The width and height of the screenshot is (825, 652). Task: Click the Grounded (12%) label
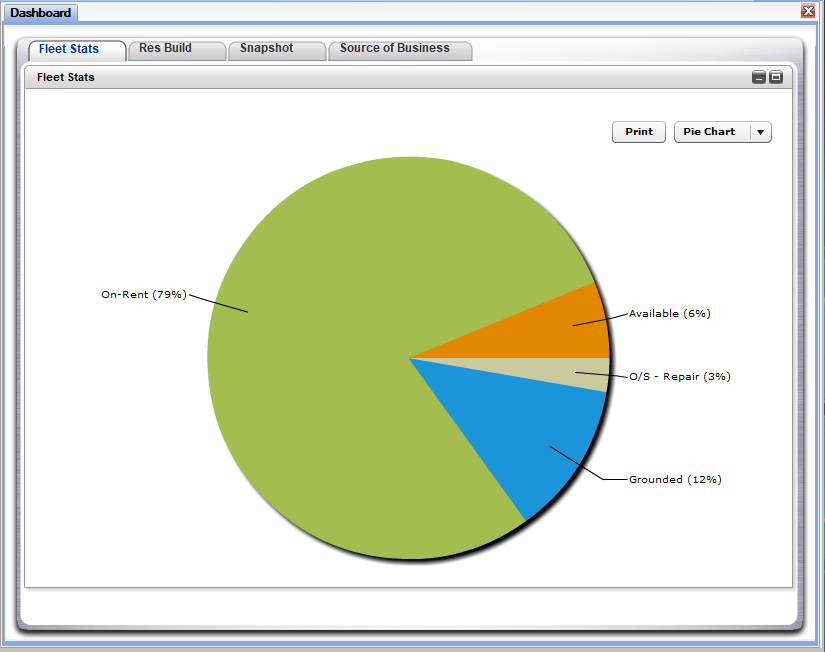click(674, 479)
